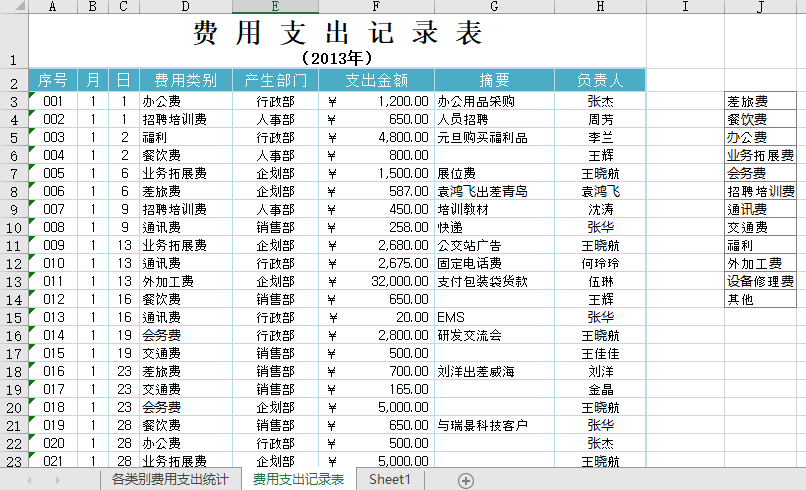Image resolution: width=806 pixels, height=490 pixels.
Task: Switch to the 各类别费用支出统计 sheet tab
Action: [169, 480]
